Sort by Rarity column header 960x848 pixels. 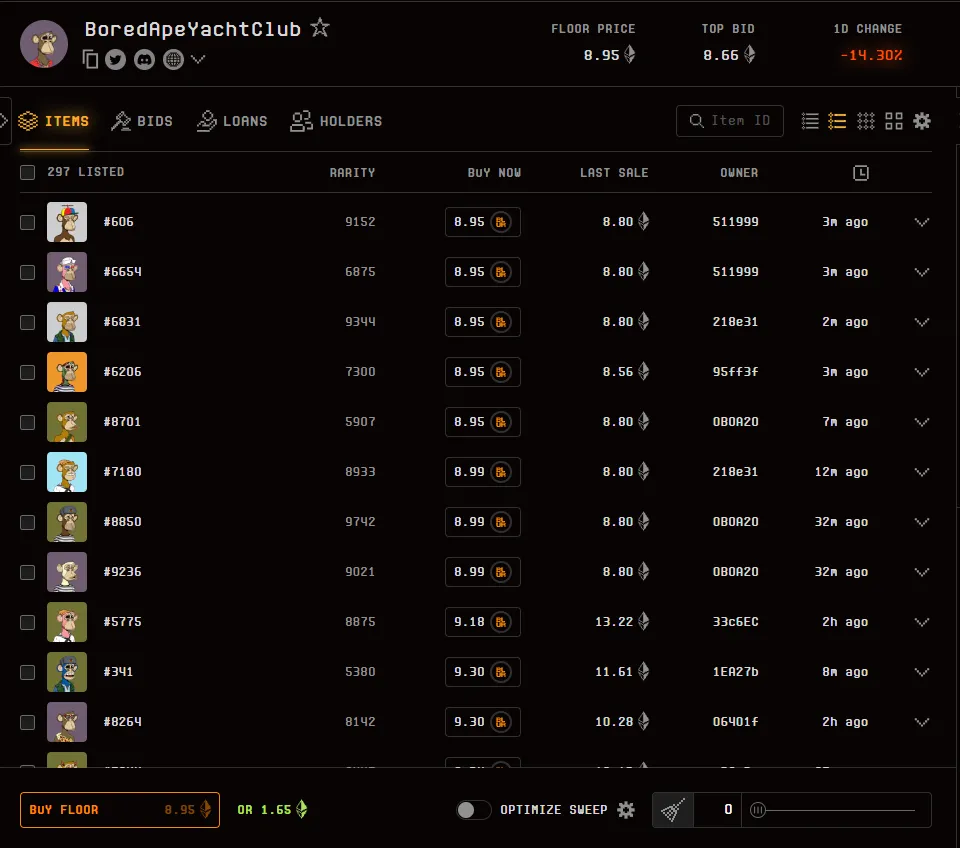(352, 173)
